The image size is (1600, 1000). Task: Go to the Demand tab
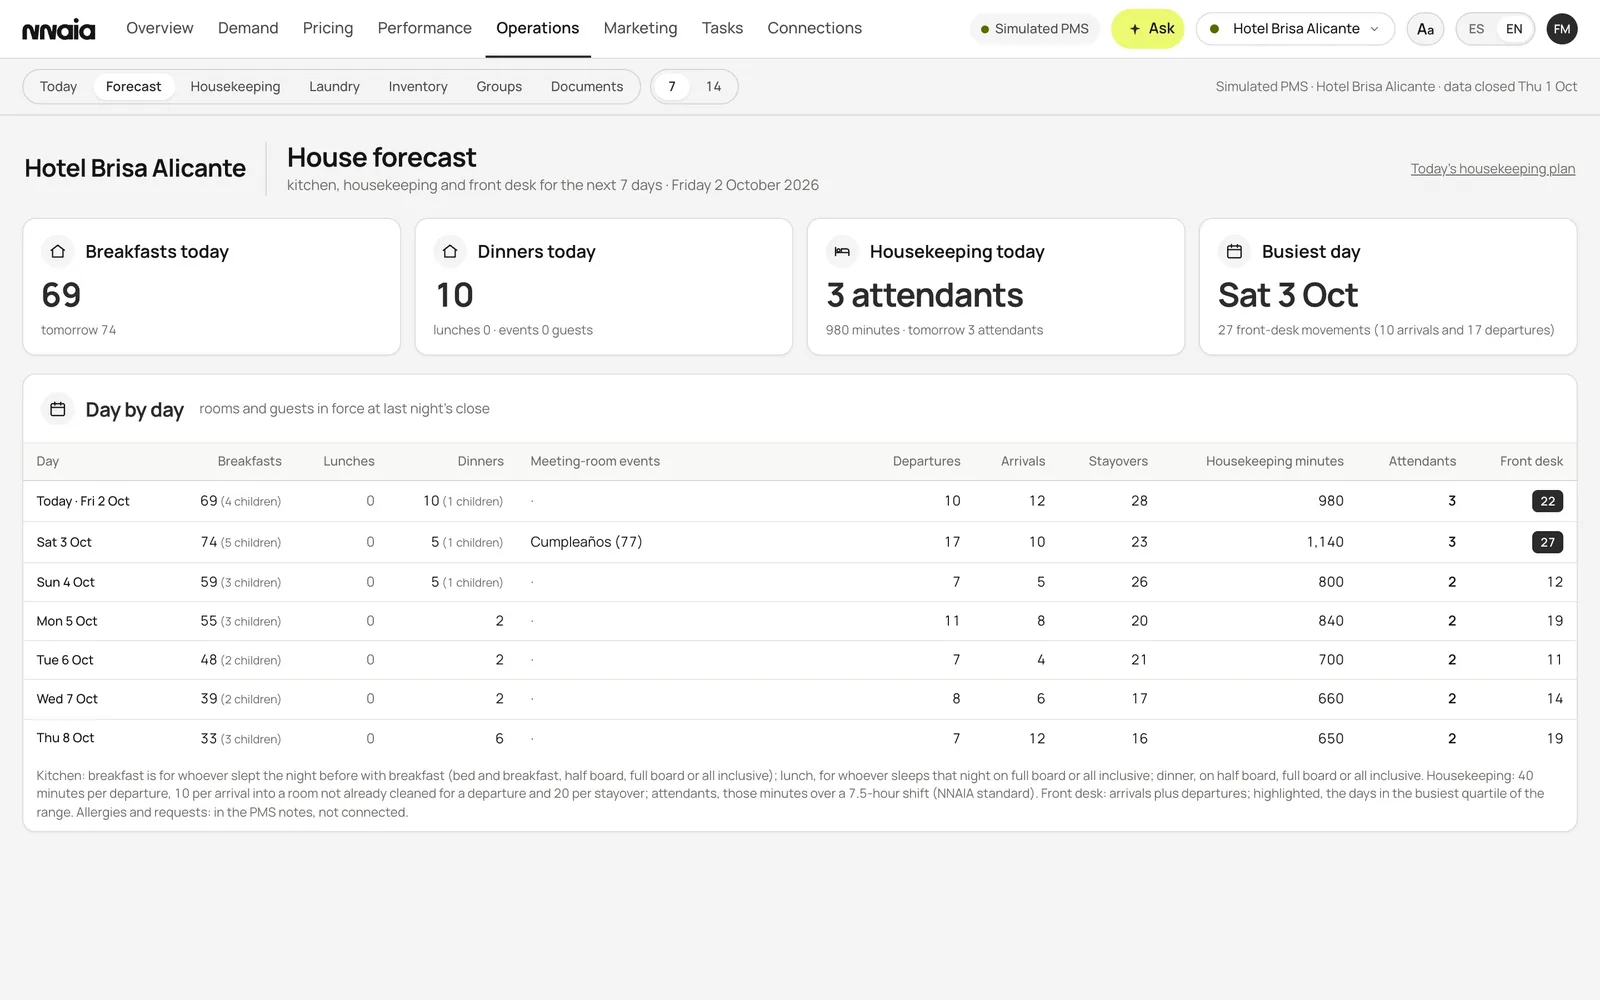point(248,28)
